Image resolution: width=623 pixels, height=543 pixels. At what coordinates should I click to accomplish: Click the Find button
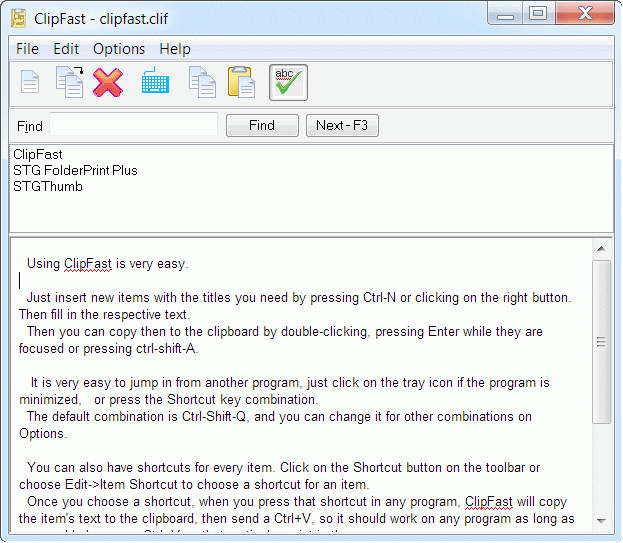coord(262,126)
